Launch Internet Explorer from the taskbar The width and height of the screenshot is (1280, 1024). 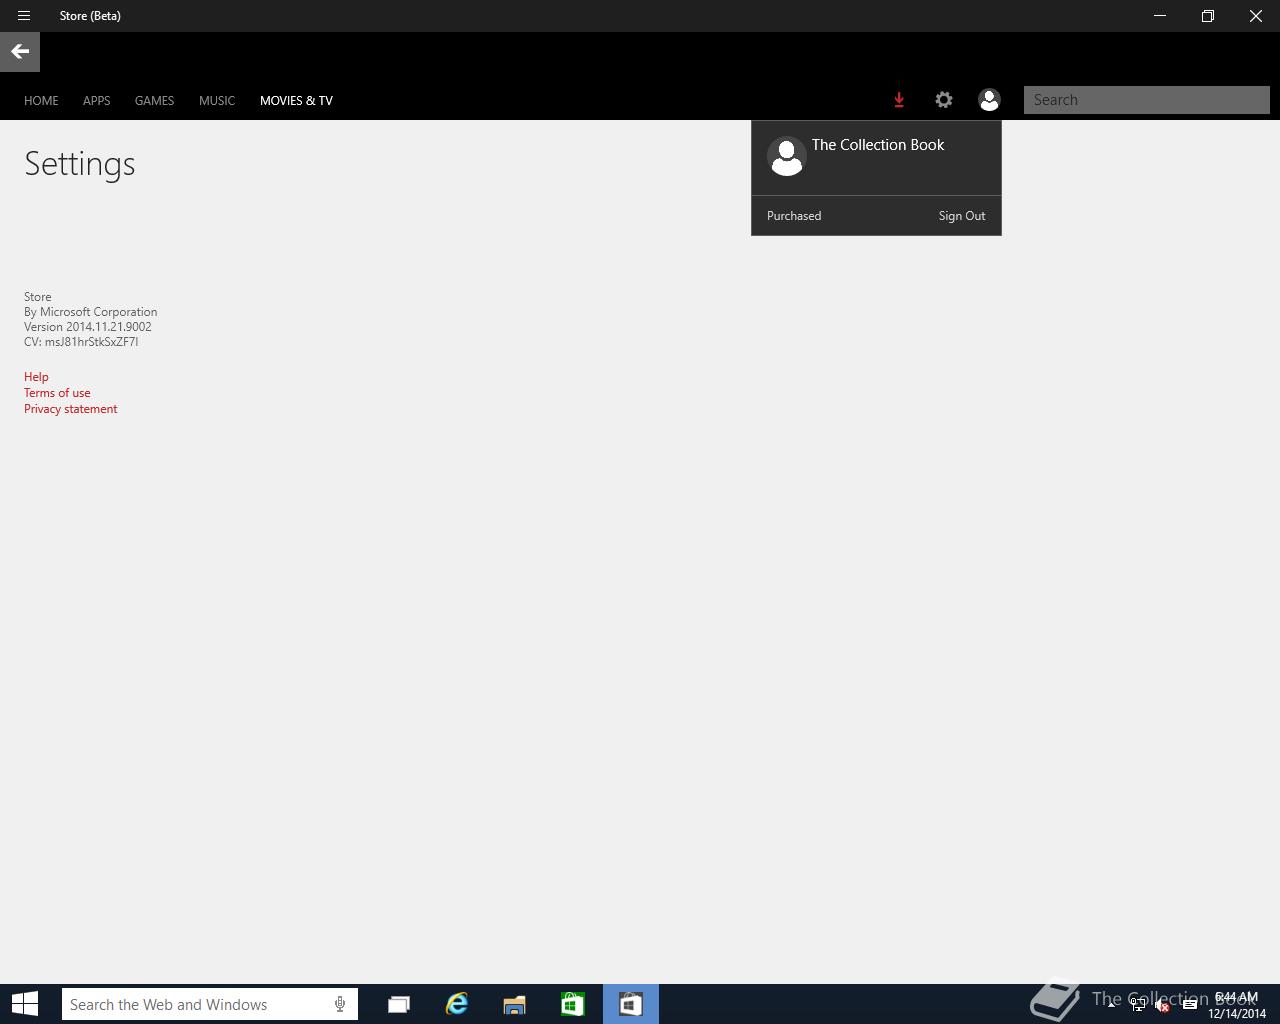pos(457,1004)
